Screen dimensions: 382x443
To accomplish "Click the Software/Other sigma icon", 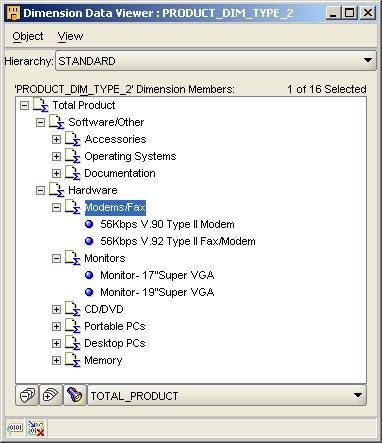I will coord(57,122).
